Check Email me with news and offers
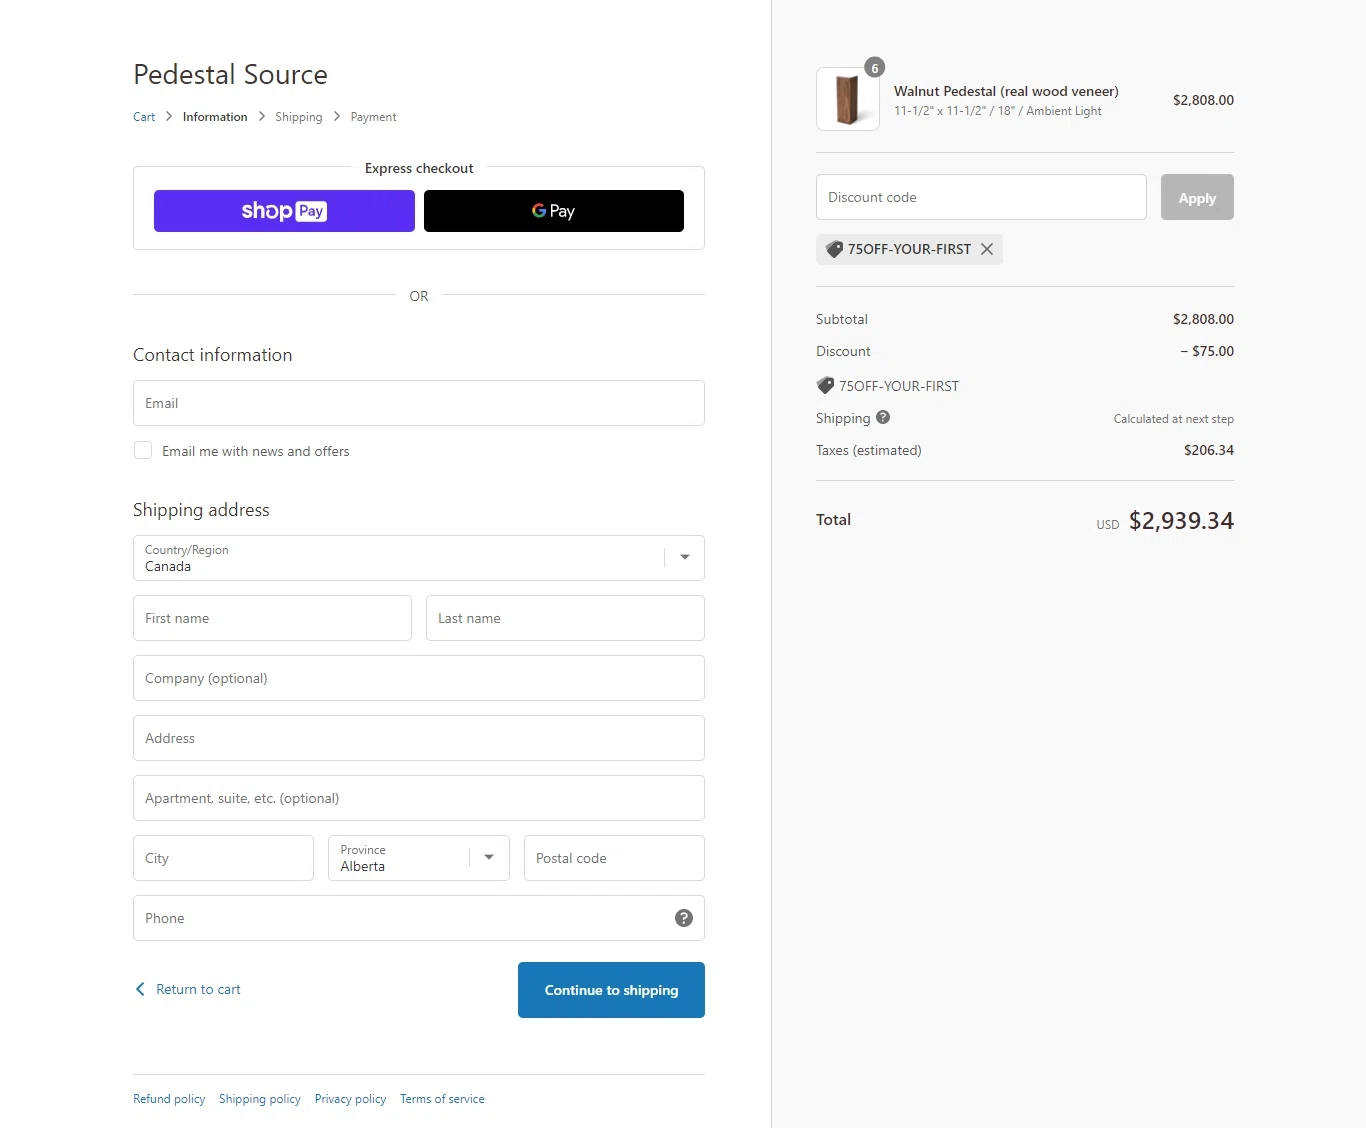The height and width of the screenshot is (1128, 1366). (x=143, y=451)
